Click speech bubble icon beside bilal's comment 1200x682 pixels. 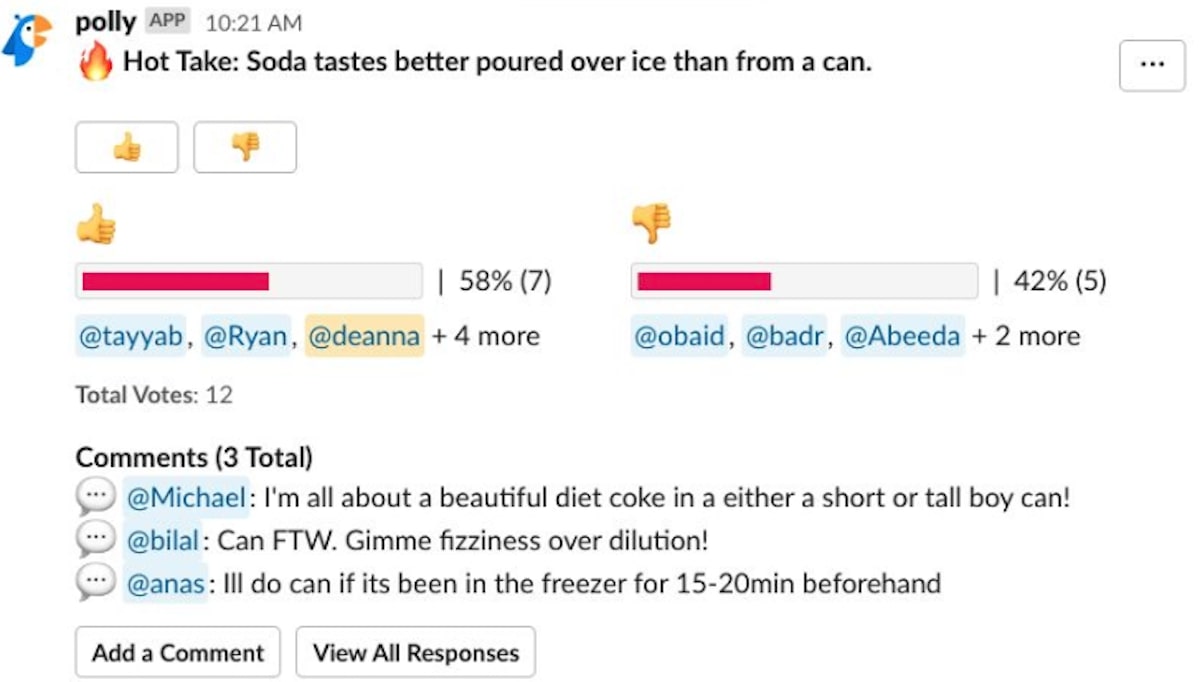tap(94, 540)
